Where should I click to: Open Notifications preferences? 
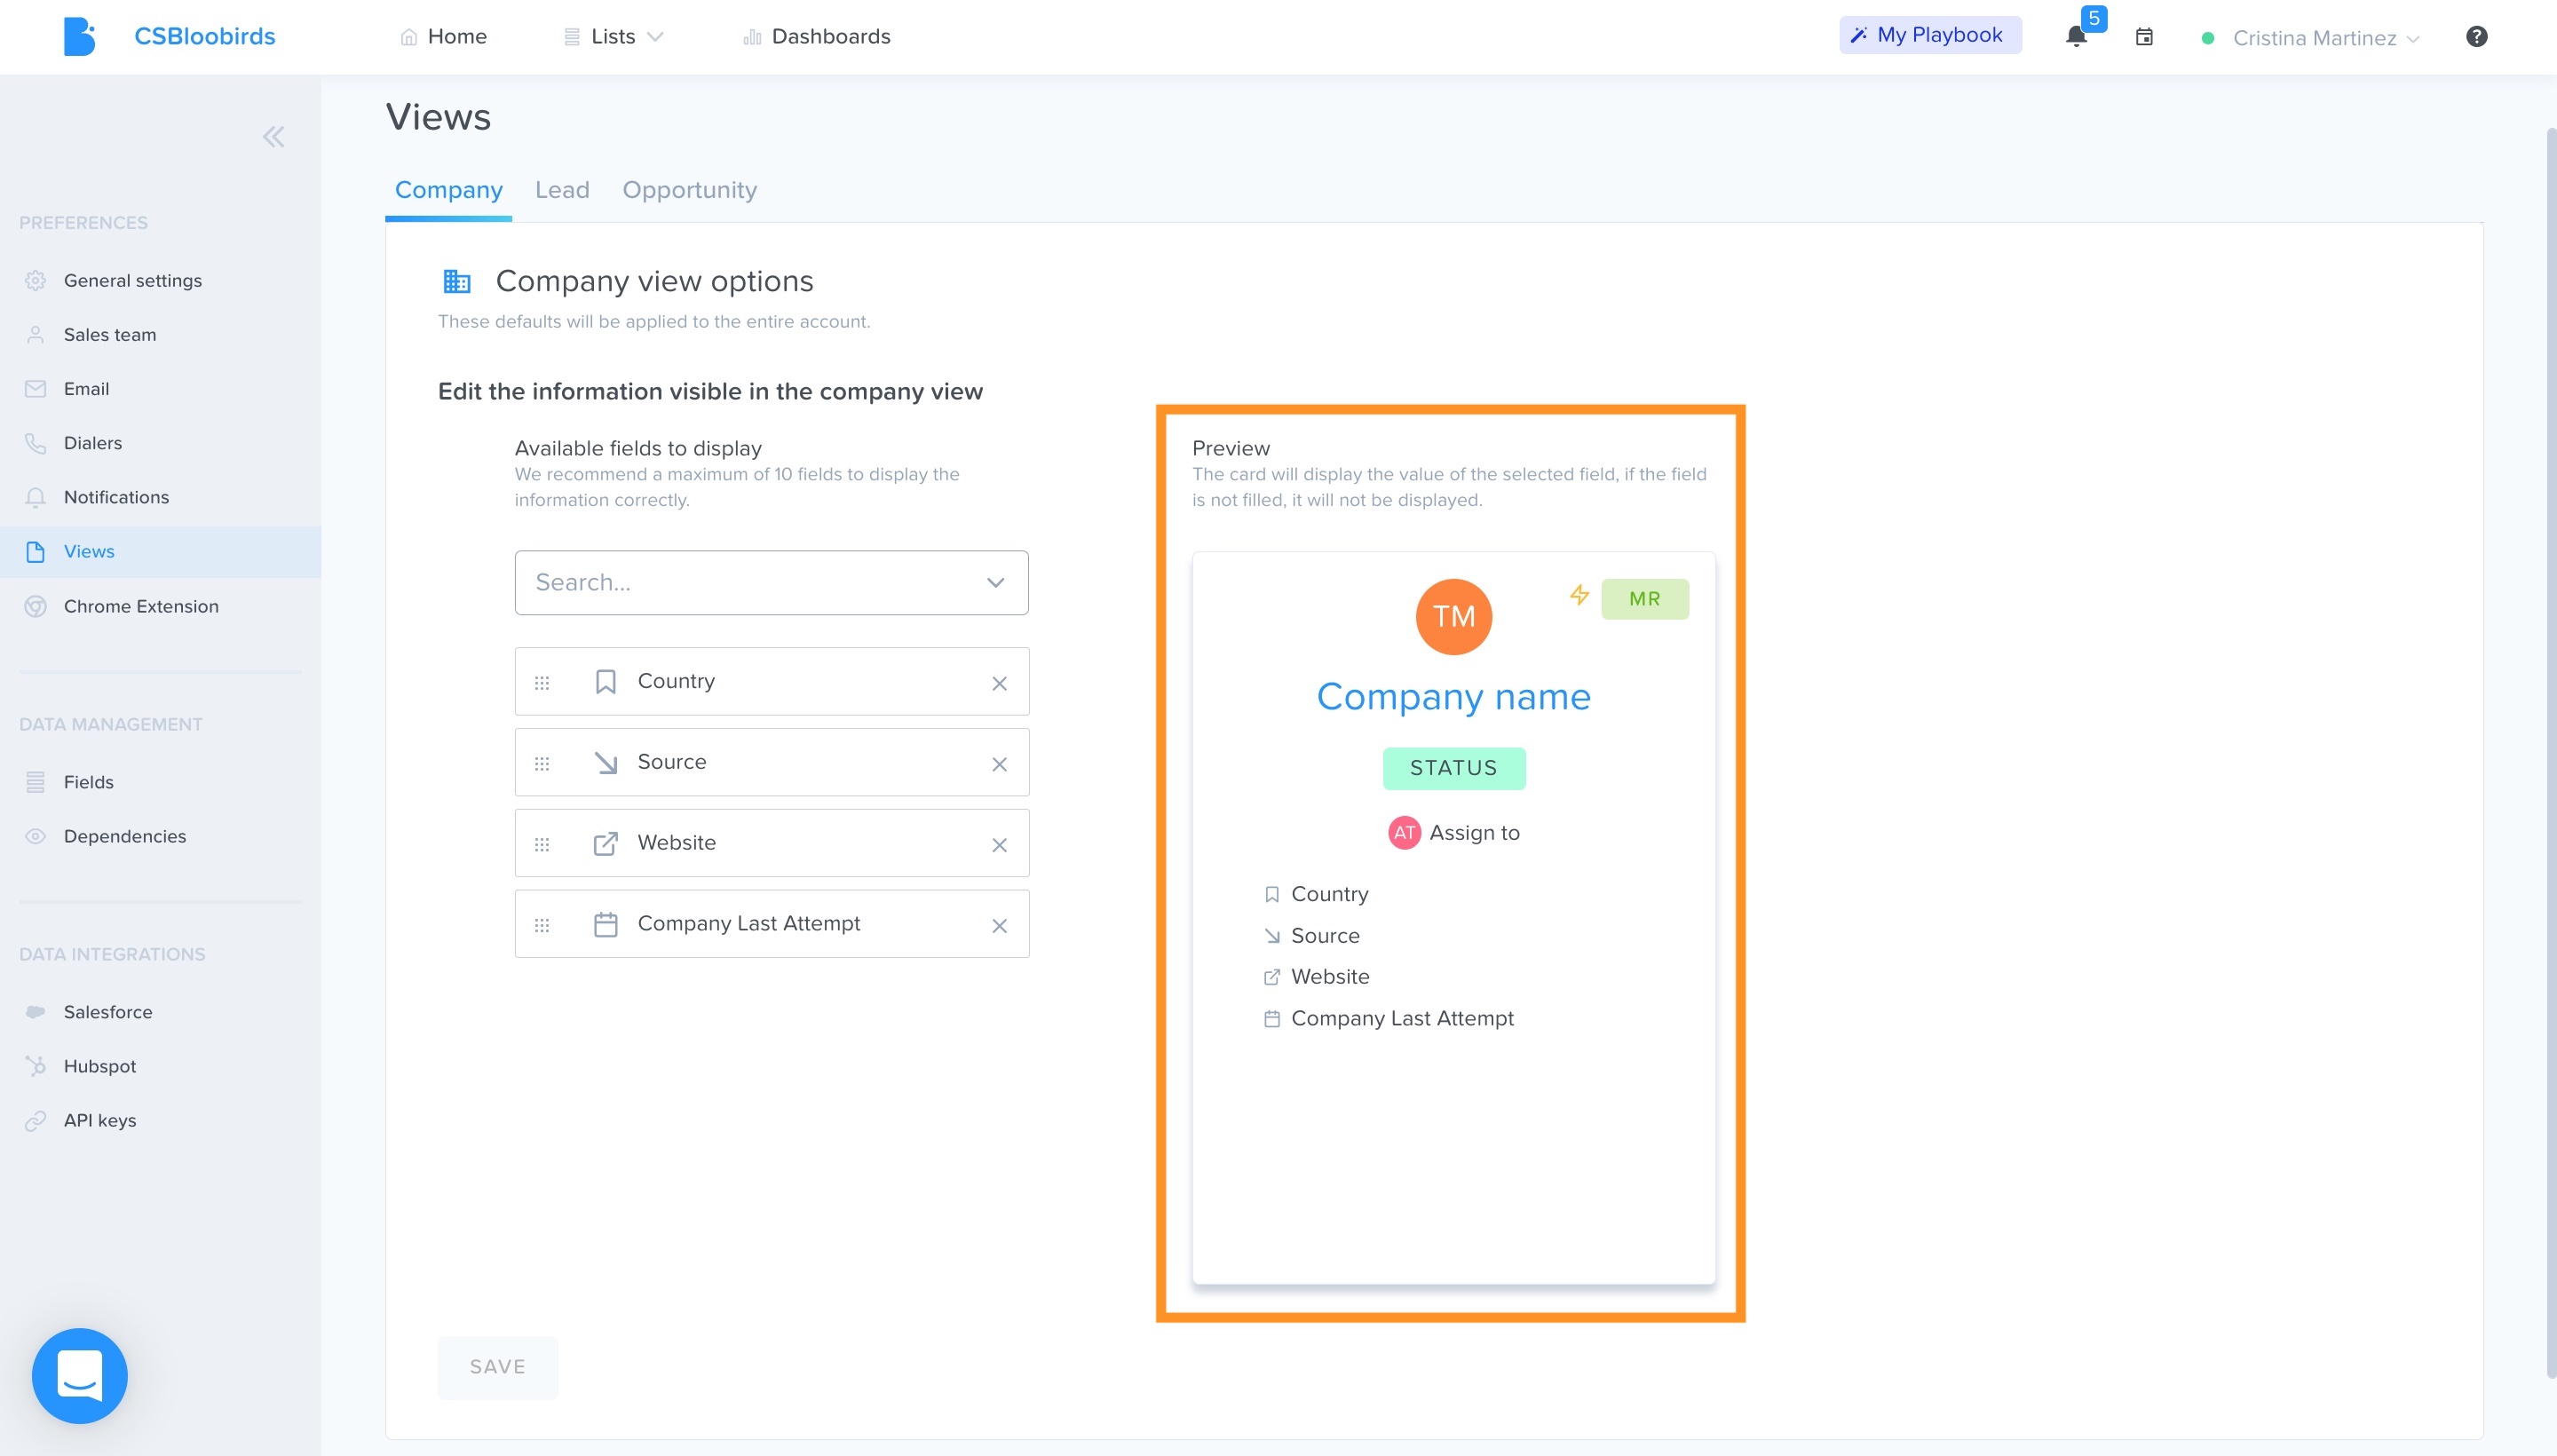click(x=116, y=497)
